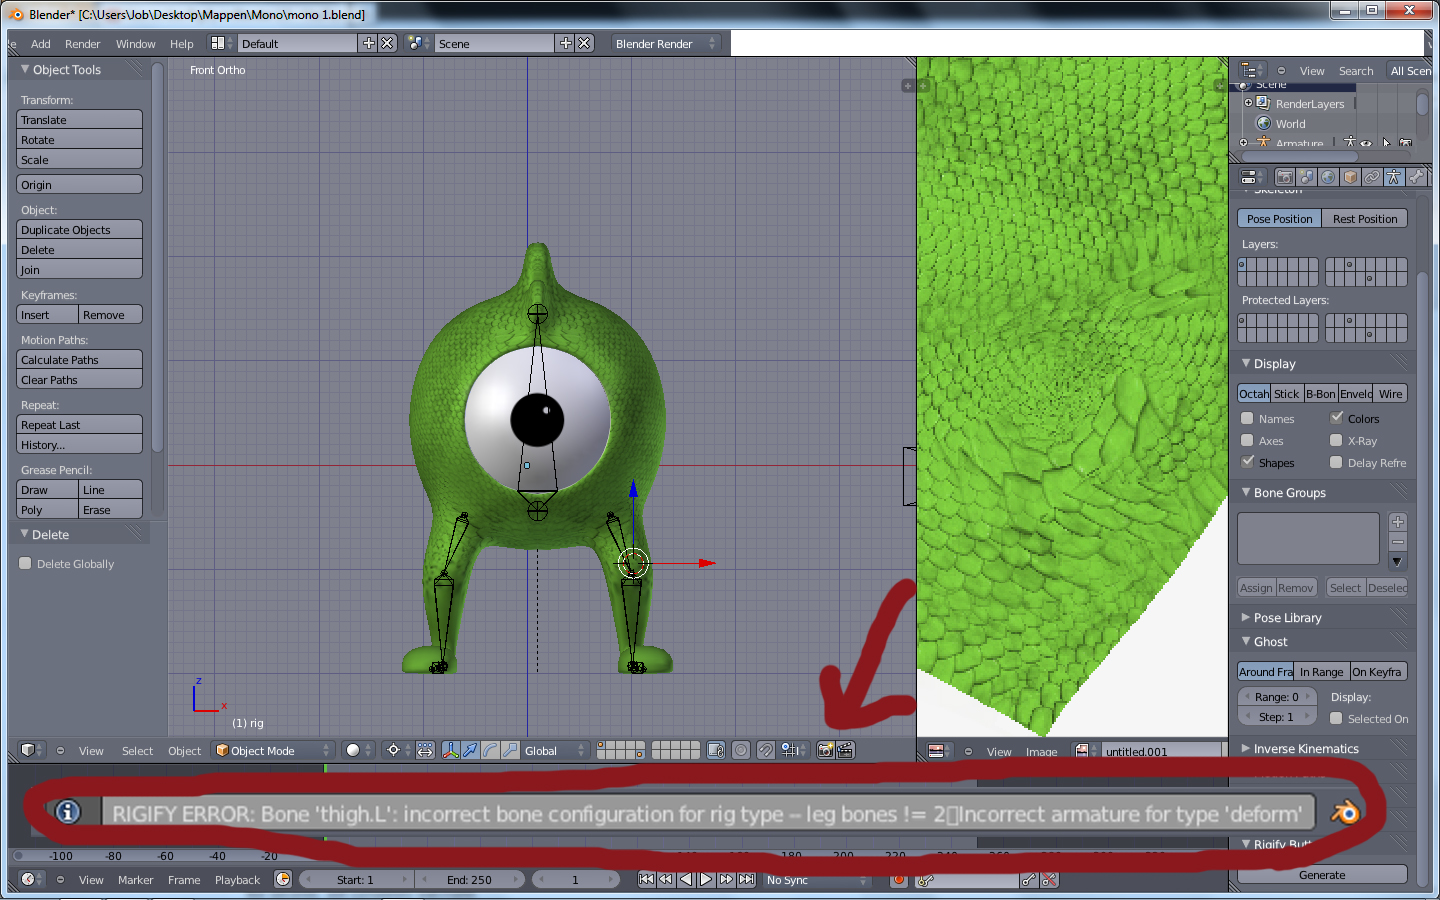
Task: Open viewport shading mode selector
Action: pos(358,750)
